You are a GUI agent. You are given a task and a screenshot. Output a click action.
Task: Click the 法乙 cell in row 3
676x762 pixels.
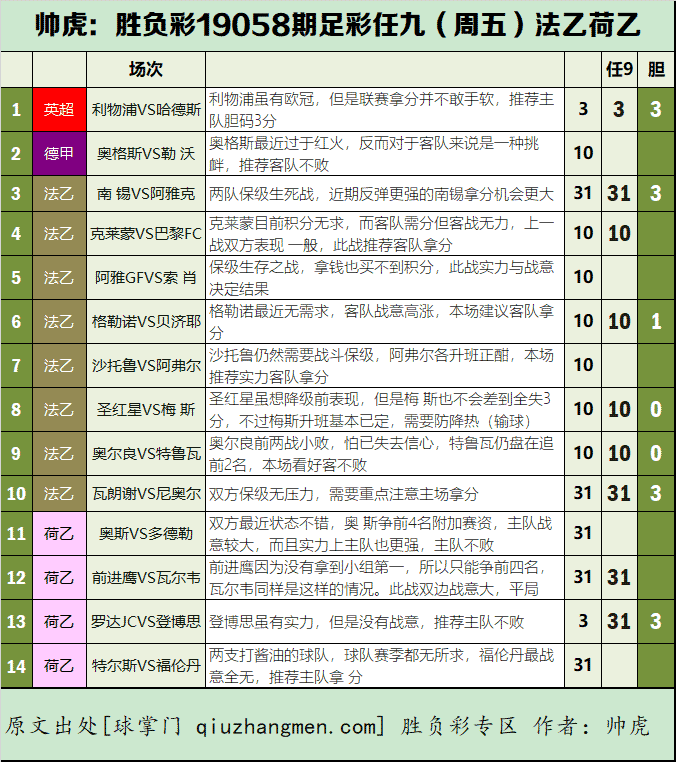tap(59, 193)
